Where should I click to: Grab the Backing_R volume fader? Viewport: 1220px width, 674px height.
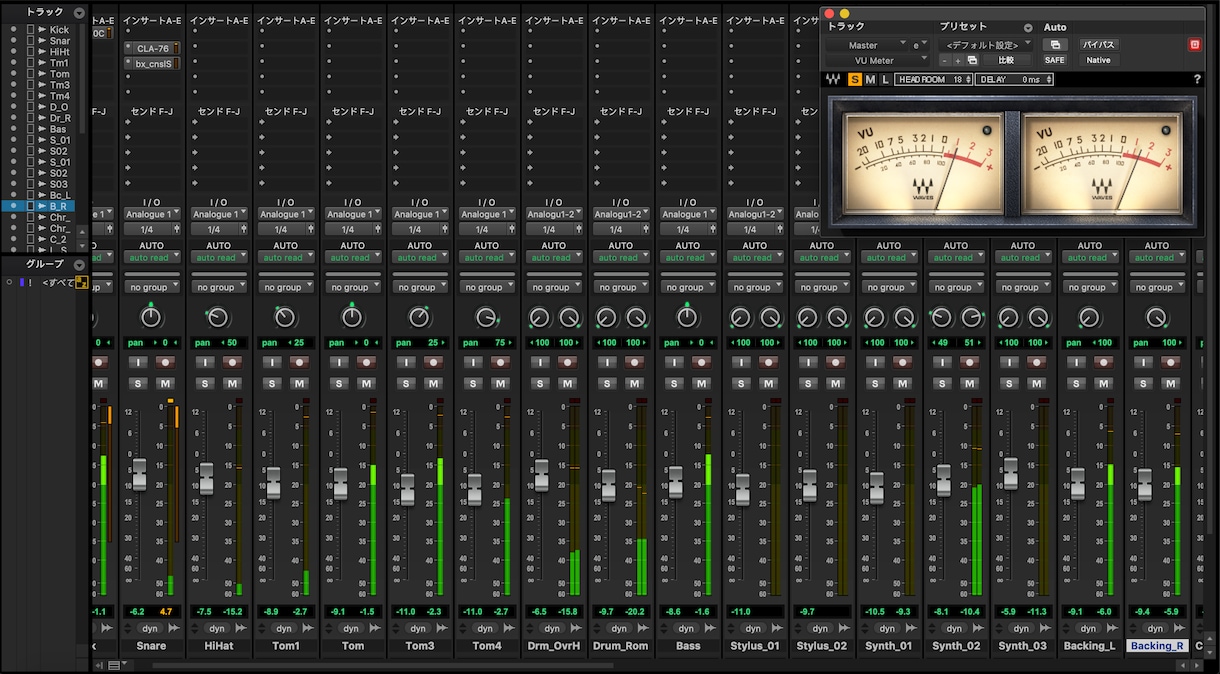click(x=1145, y=486)
